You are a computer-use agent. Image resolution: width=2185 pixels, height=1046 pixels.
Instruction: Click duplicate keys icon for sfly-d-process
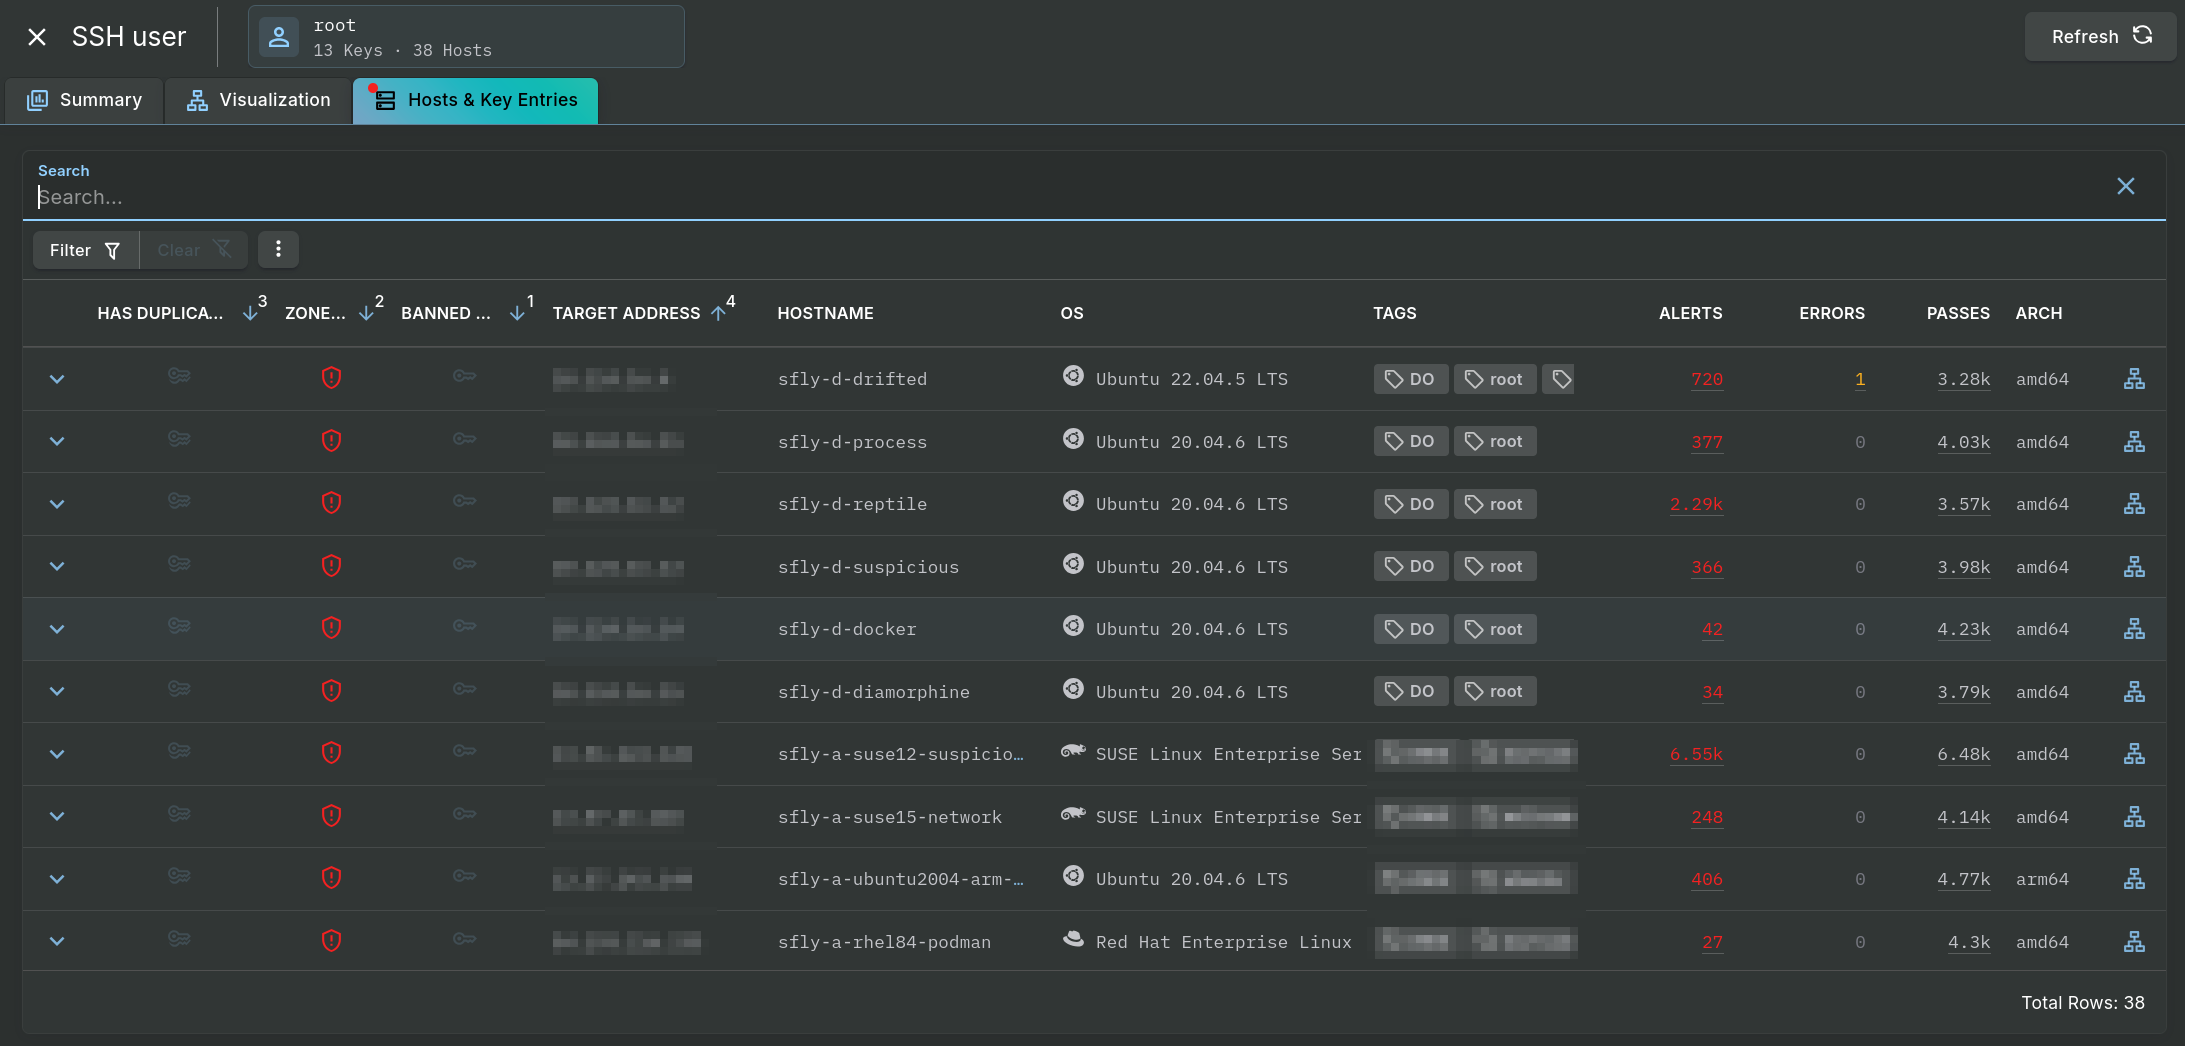point(179,439)
